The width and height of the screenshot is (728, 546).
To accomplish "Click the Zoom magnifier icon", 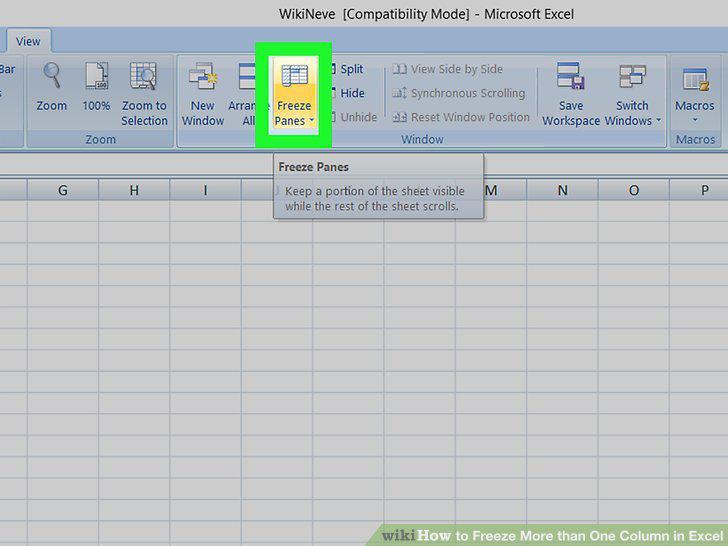I will (x=52, y=76).
